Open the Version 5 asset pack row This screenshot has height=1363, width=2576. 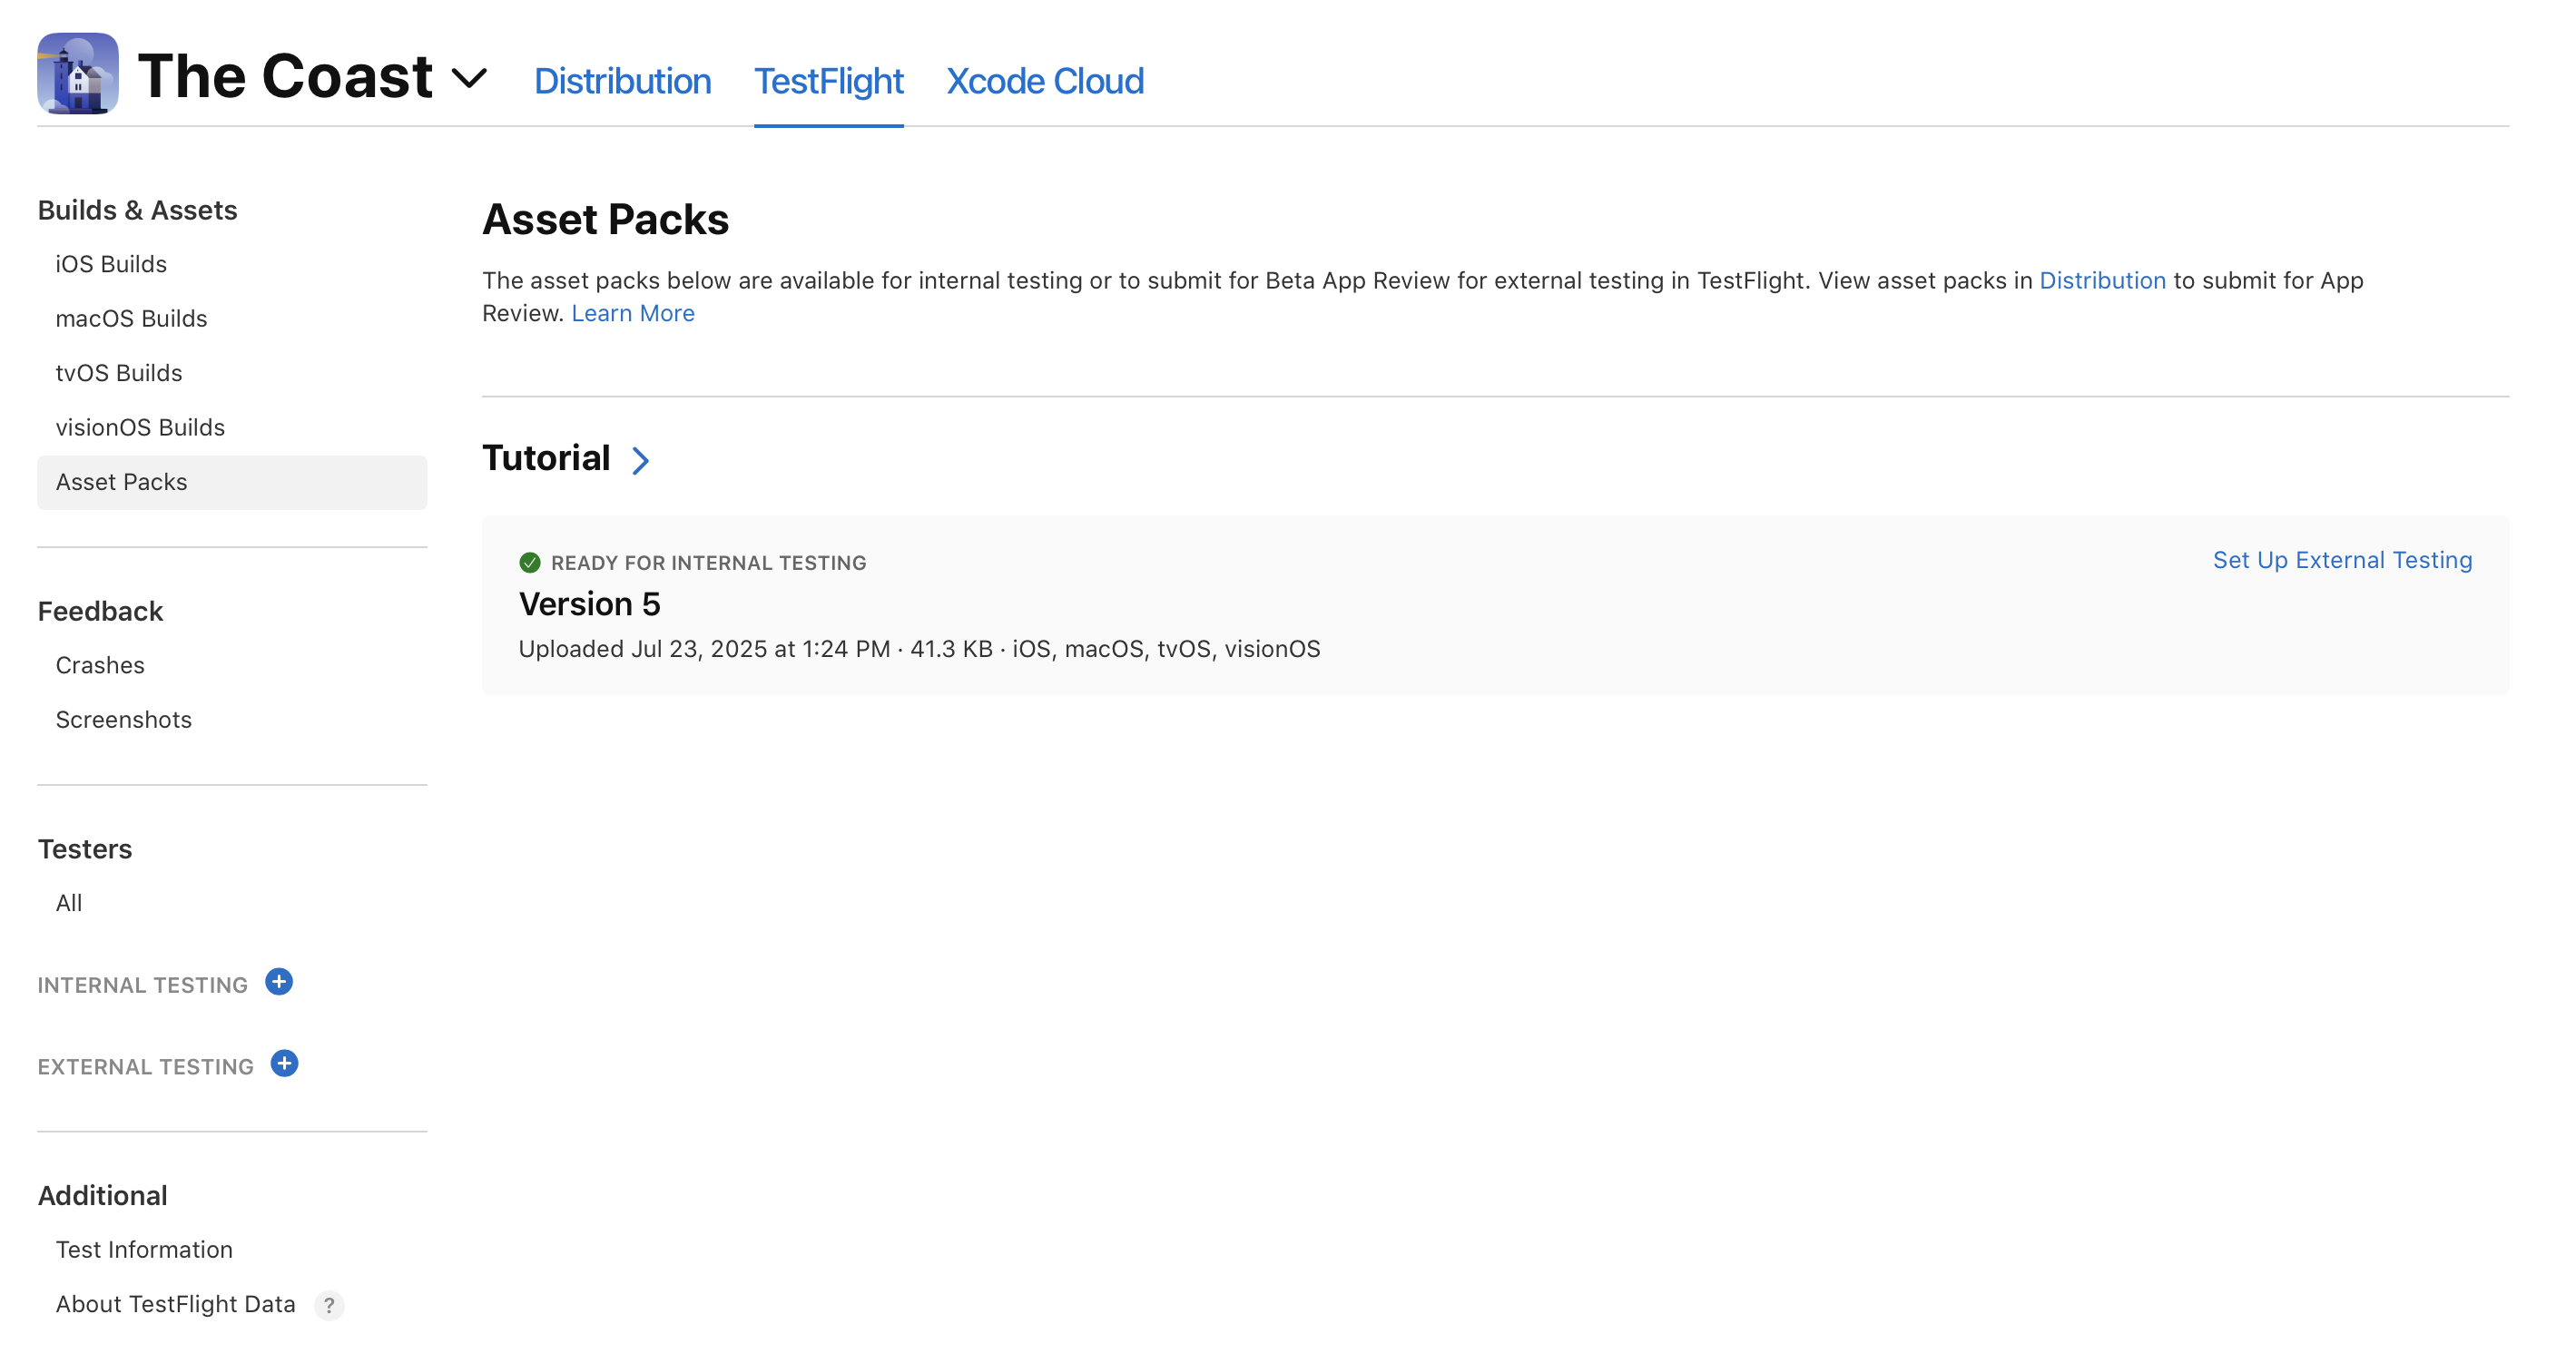[589, 604]
